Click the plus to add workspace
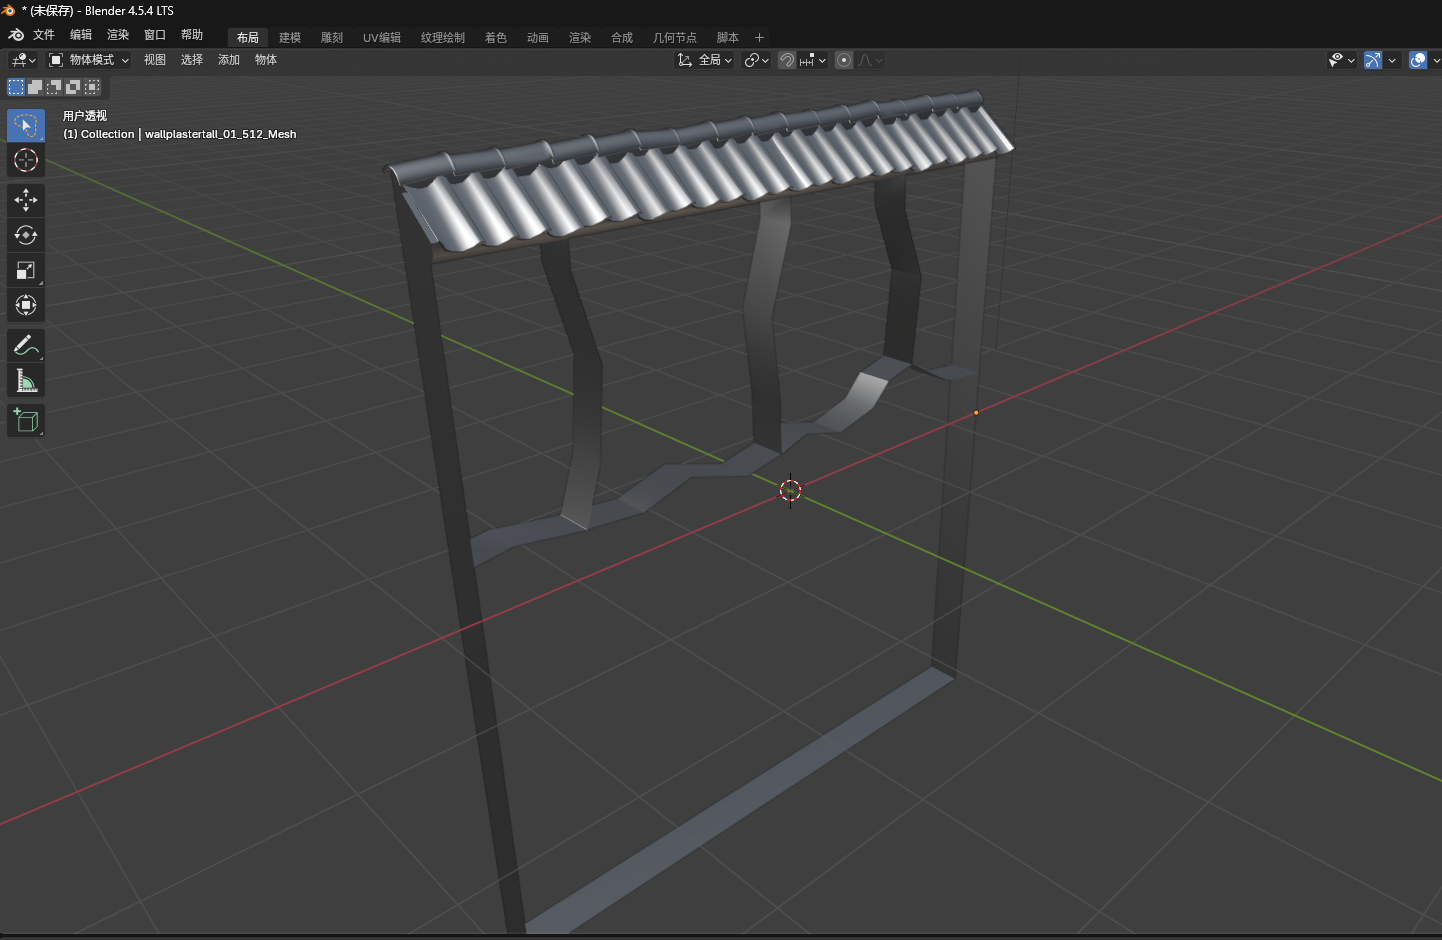This screenshot has width=1442, height=940. (759, 38)
